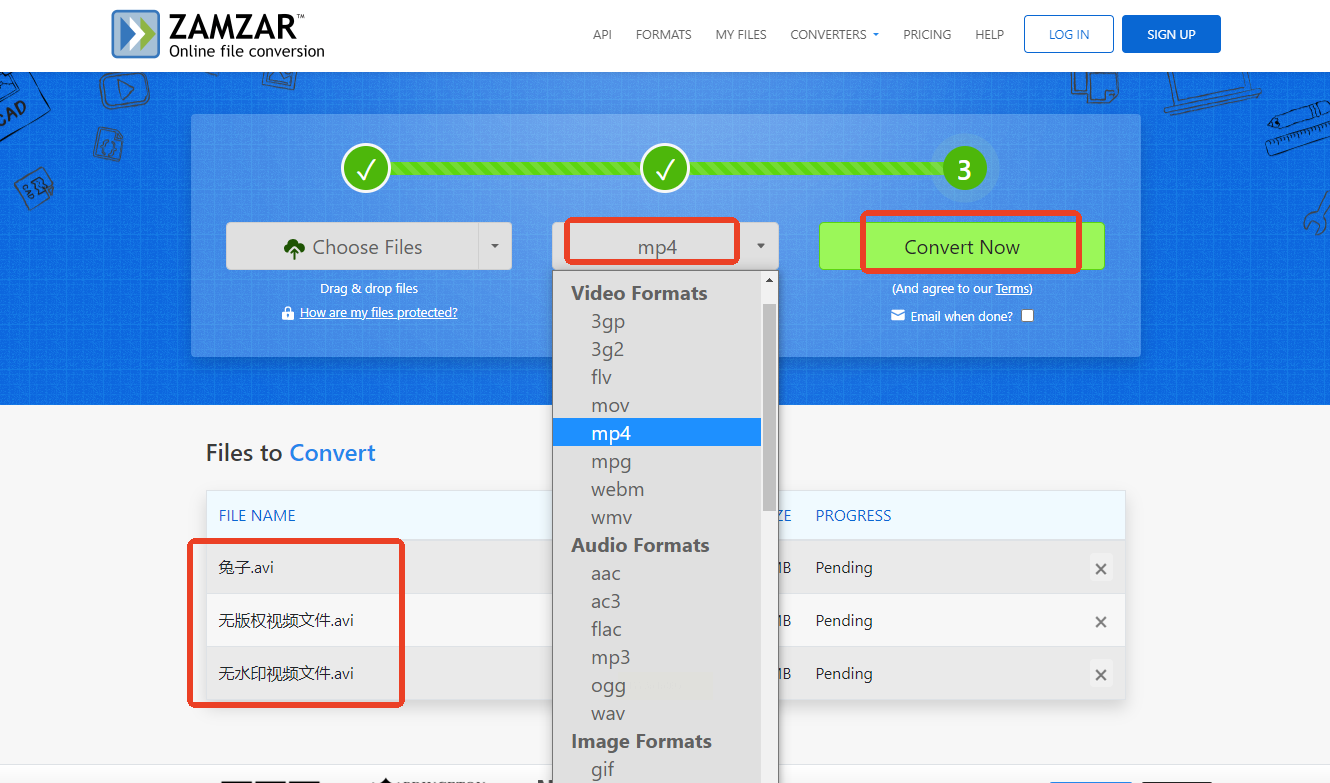
Task: Click the step 2 green checkmark circle
Action: tap(665, 168)
